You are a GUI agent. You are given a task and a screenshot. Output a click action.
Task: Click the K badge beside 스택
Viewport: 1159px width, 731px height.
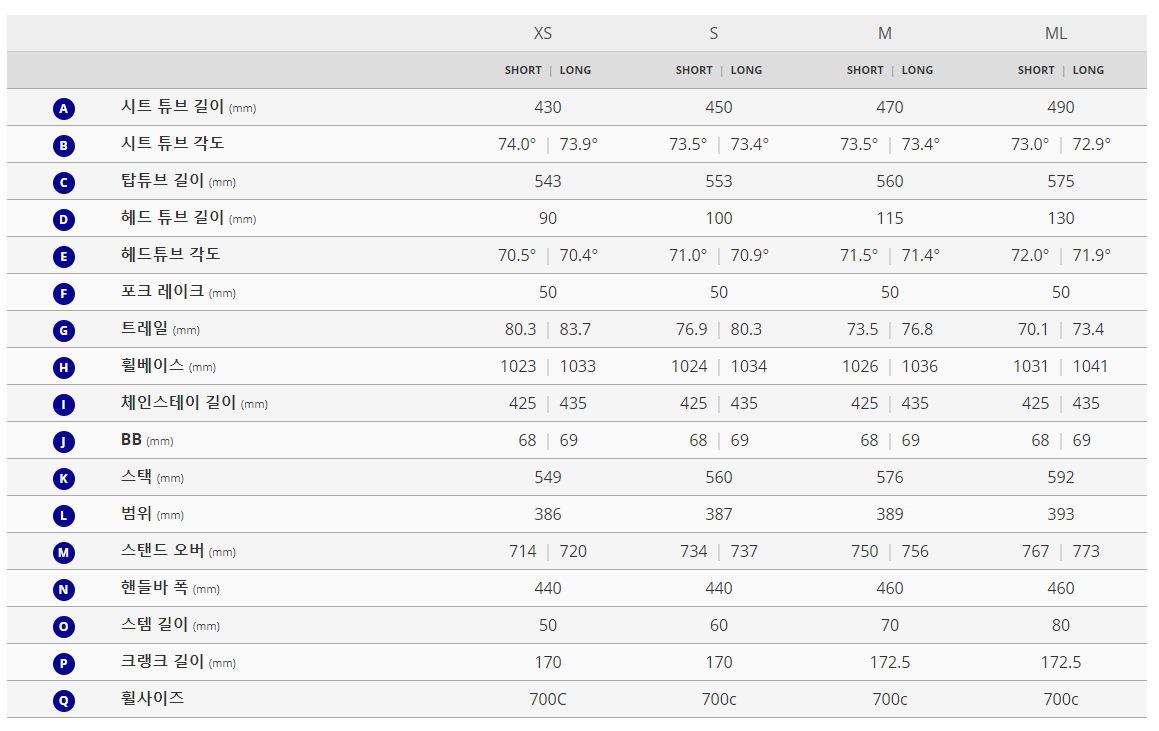click(x=64, y=478)
